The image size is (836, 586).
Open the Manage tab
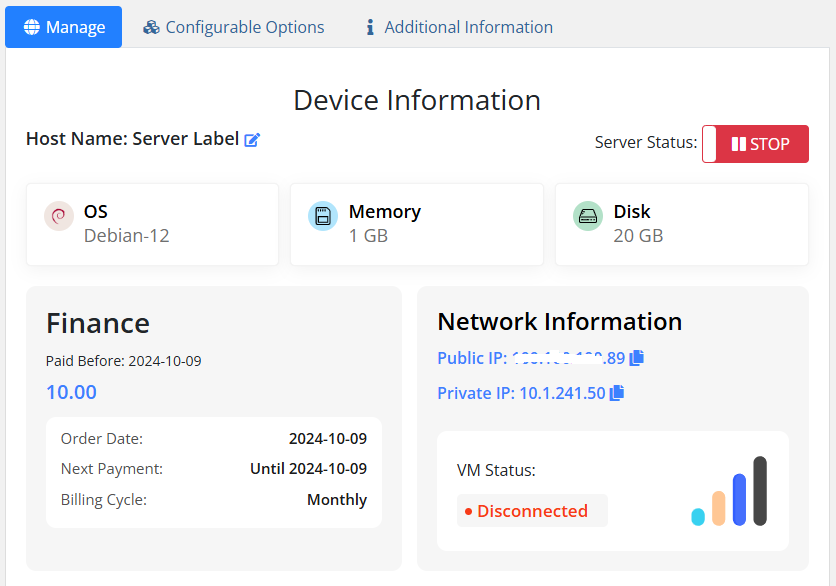click(x=64, y=27)
